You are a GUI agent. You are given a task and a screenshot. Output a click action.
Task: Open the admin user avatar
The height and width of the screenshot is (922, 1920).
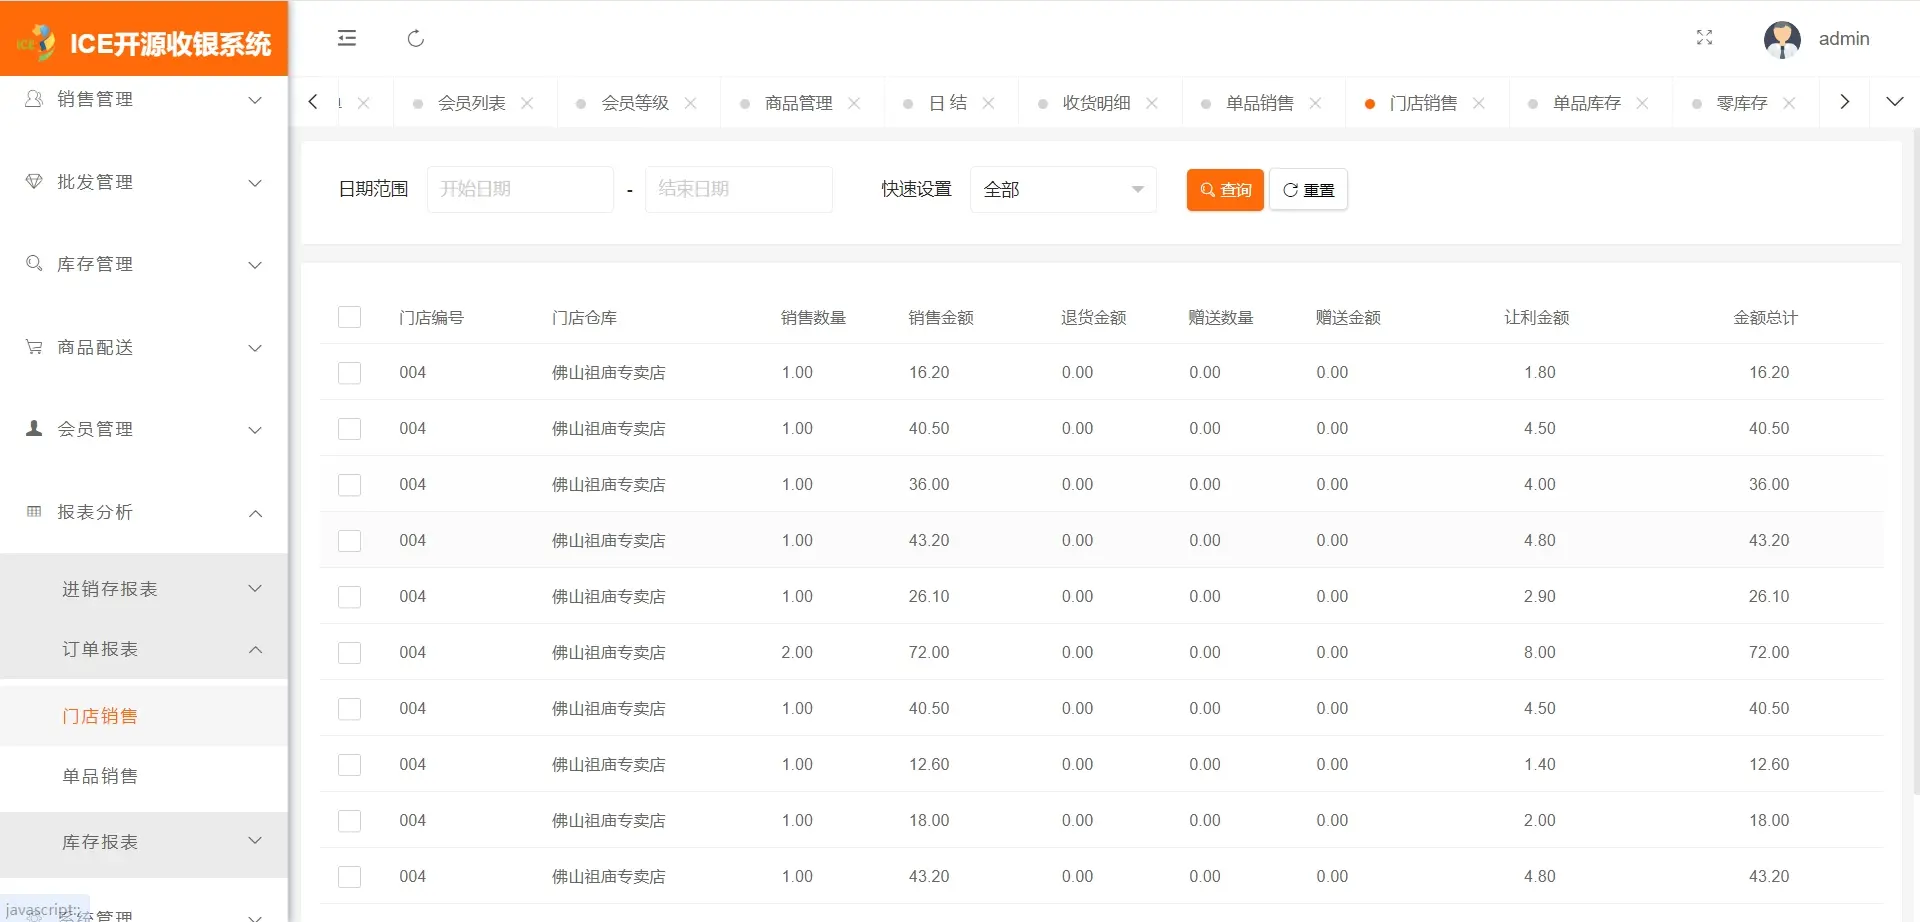tap(1782, 39)
